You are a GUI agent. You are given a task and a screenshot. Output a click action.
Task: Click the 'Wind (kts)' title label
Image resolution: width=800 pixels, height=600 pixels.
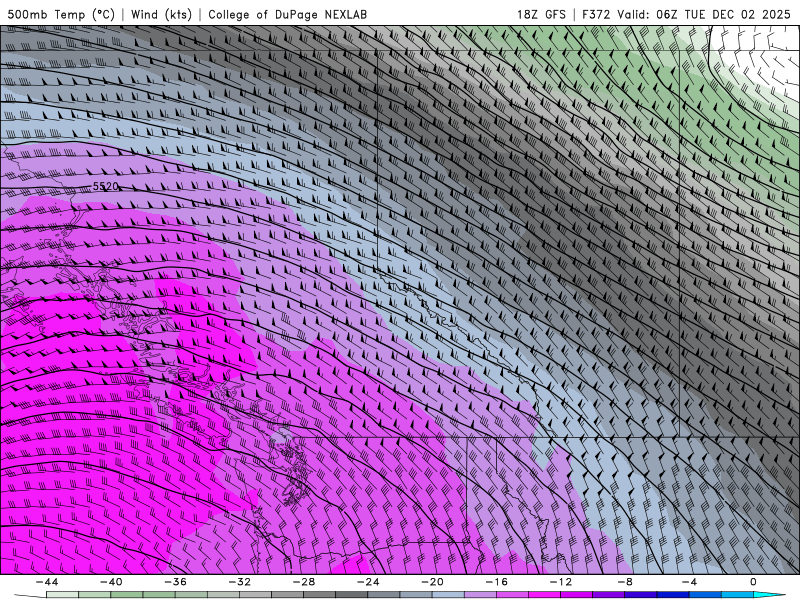click(161, 14)
